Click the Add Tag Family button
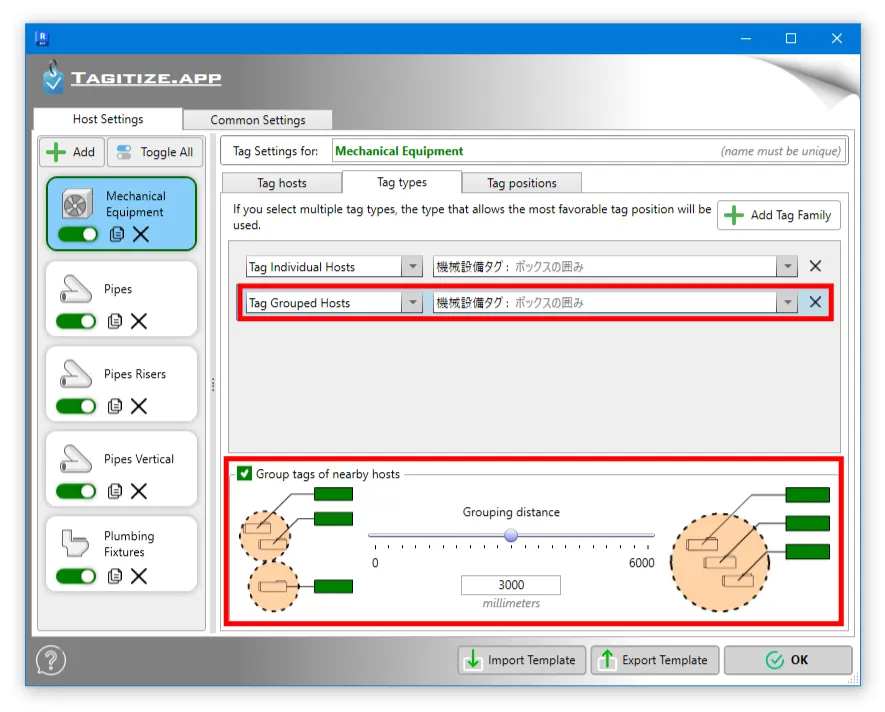This screenshot has height=712, width=885. point(779,215)
